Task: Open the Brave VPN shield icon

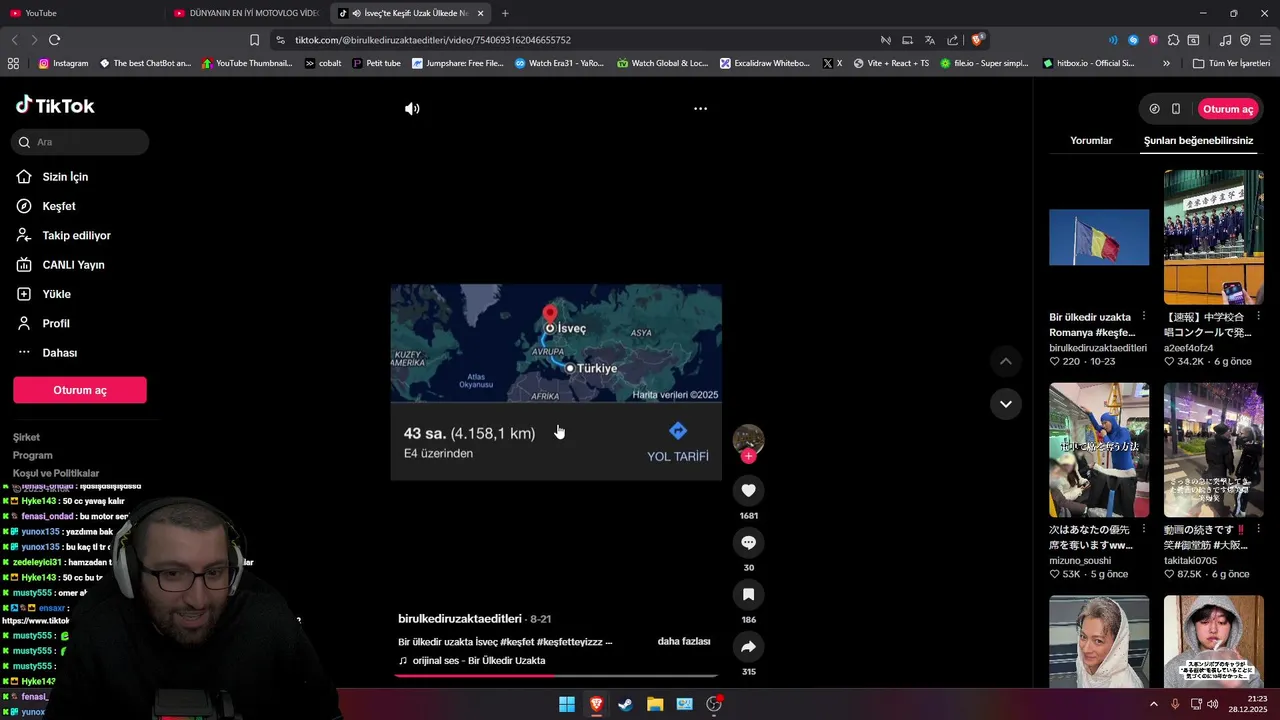Action: coord(1245,40)
